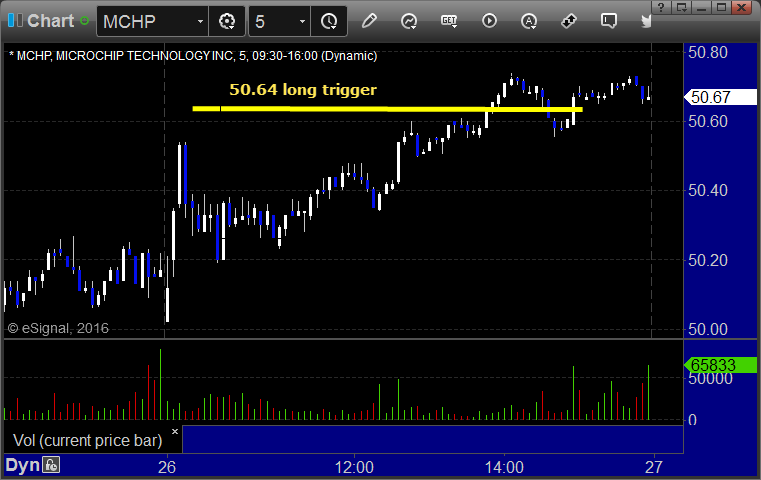Viewport: 761px width, 480px height.
Task: Select the yellow trigger line on chart
Action: pyautogui.click(x=387, y=109)
